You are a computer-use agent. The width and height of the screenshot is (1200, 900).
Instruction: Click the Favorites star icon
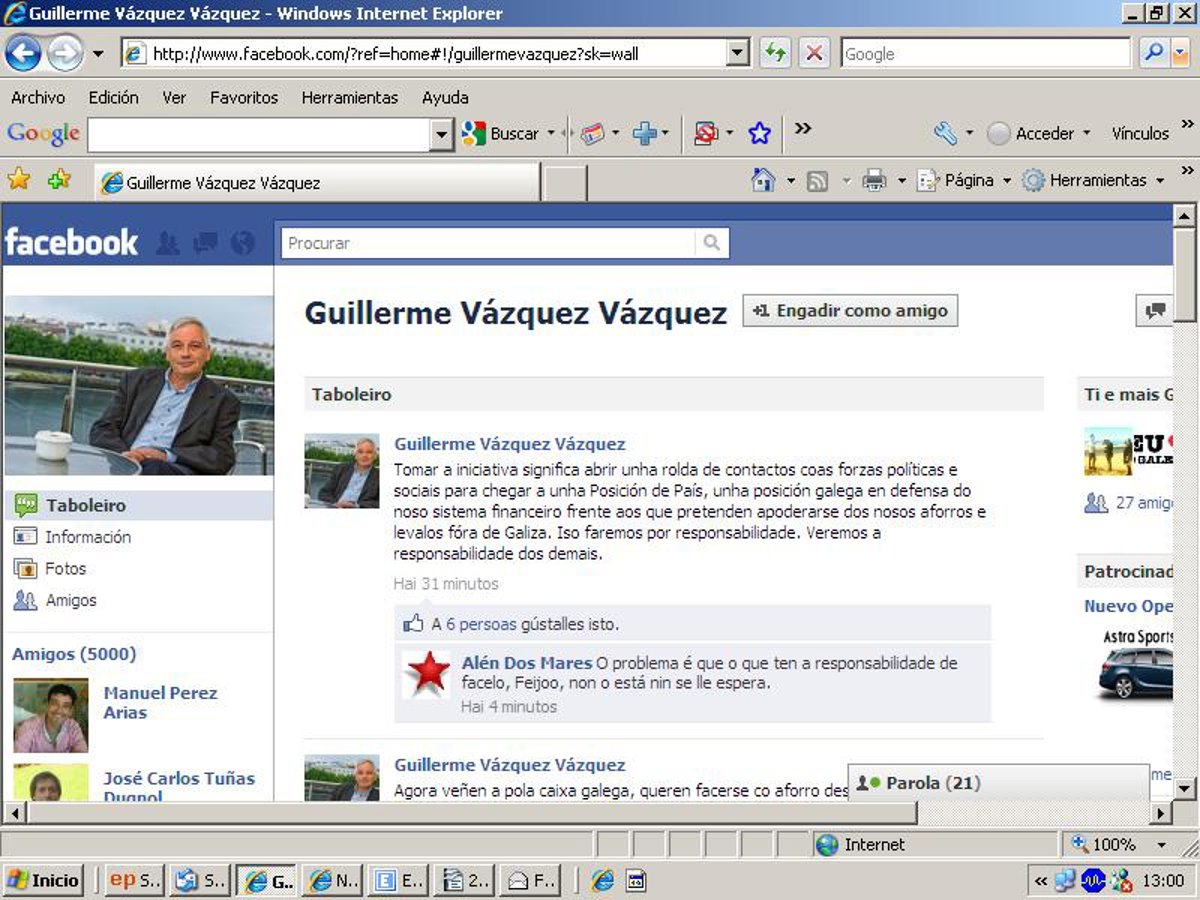point(18,179)
